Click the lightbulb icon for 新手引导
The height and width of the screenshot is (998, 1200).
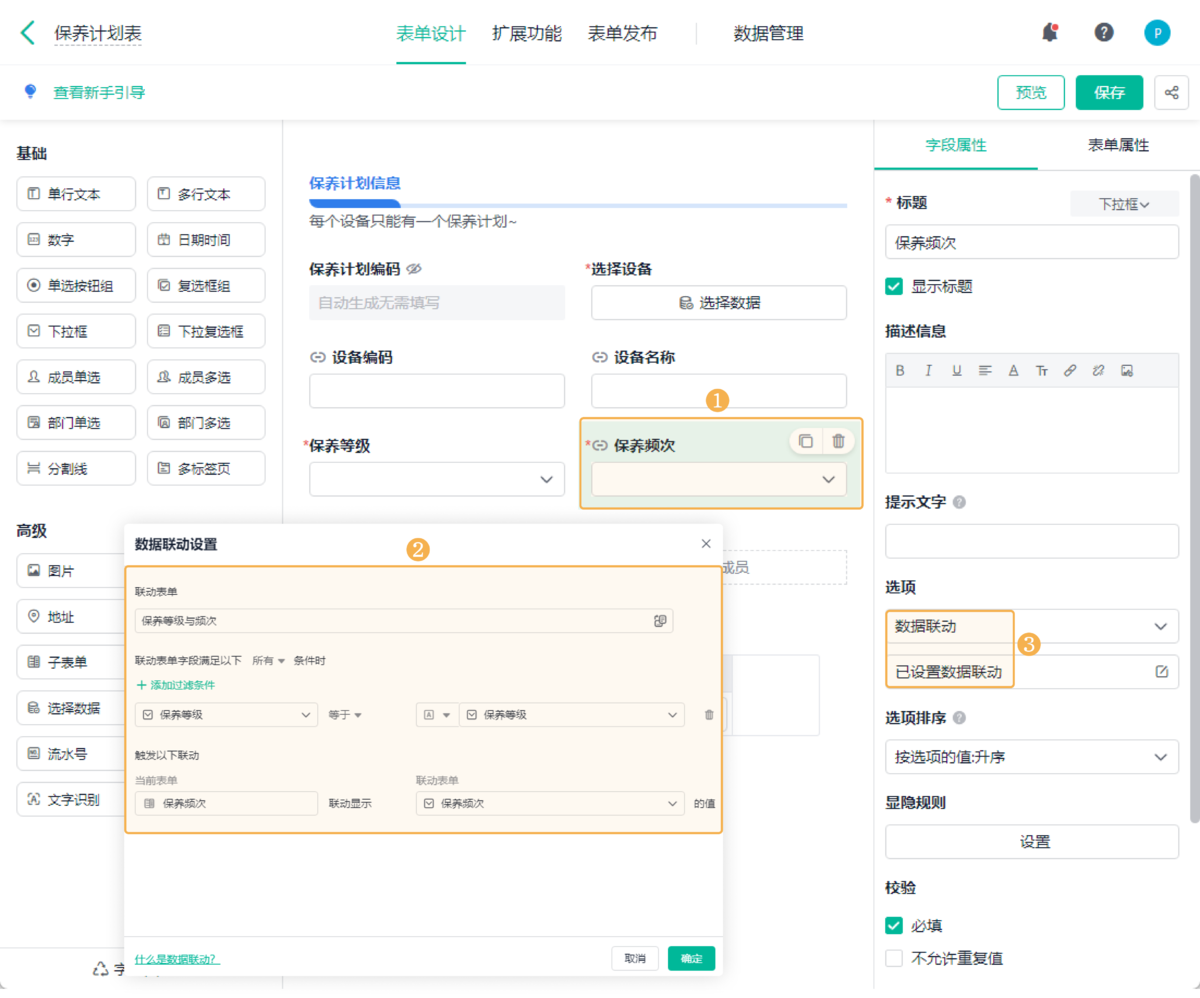click(x=30, y=92)
